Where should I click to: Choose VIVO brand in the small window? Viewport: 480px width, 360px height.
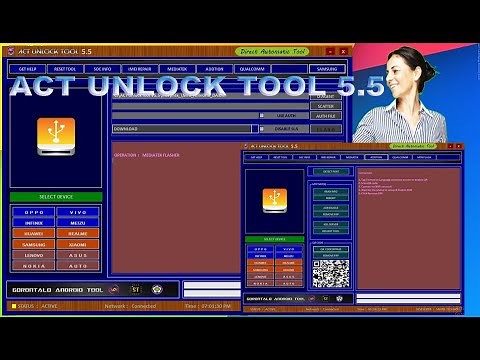[x=289, y=249]
